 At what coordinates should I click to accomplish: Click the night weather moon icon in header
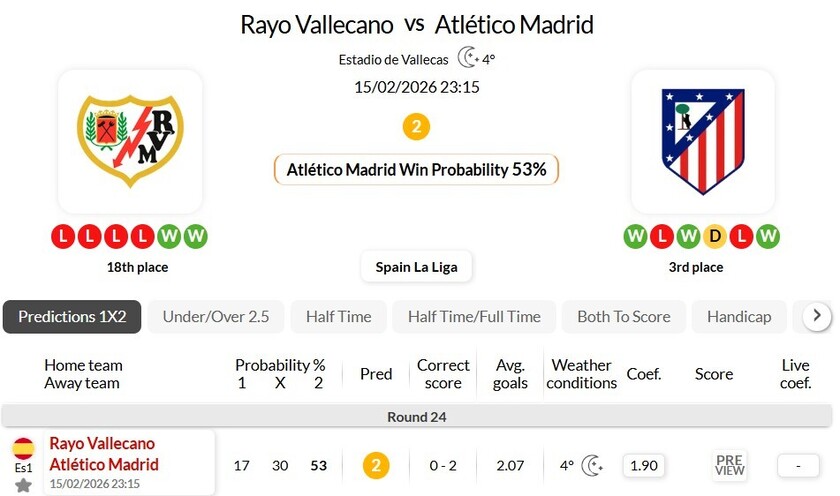[467, 58]
